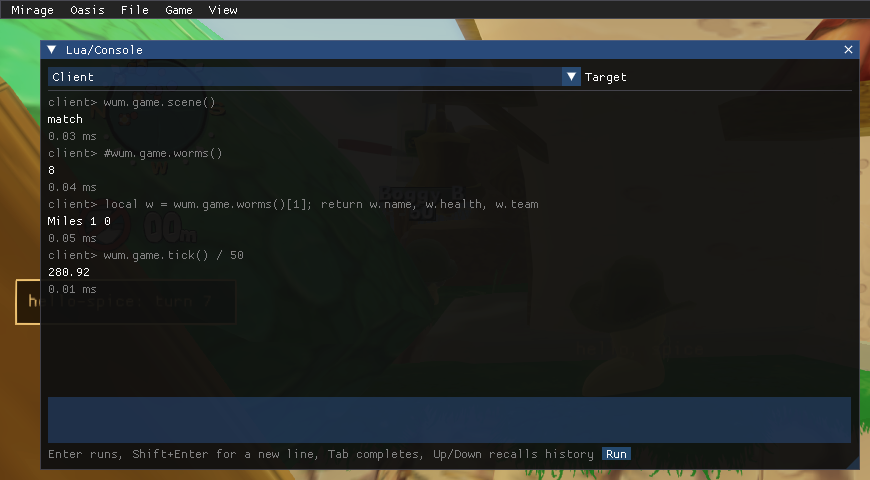Click the '0.01 ms' timing line
This screenshot has height=480, width=870.
72,289
